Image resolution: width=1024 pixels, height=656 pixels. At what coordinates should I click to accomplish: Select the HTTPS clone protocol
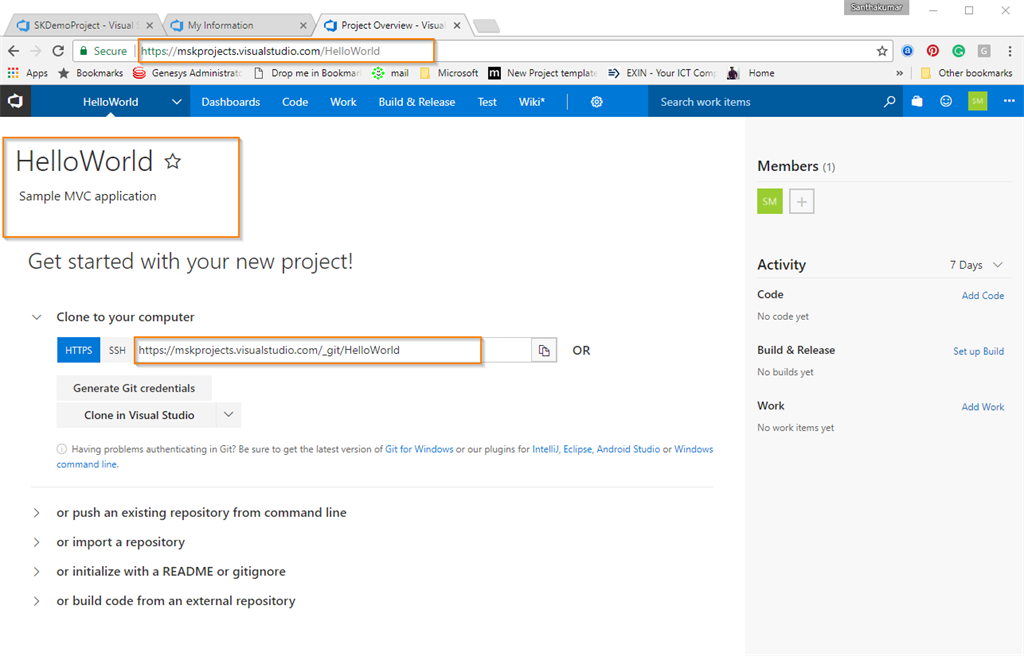[x=78, y=350]
